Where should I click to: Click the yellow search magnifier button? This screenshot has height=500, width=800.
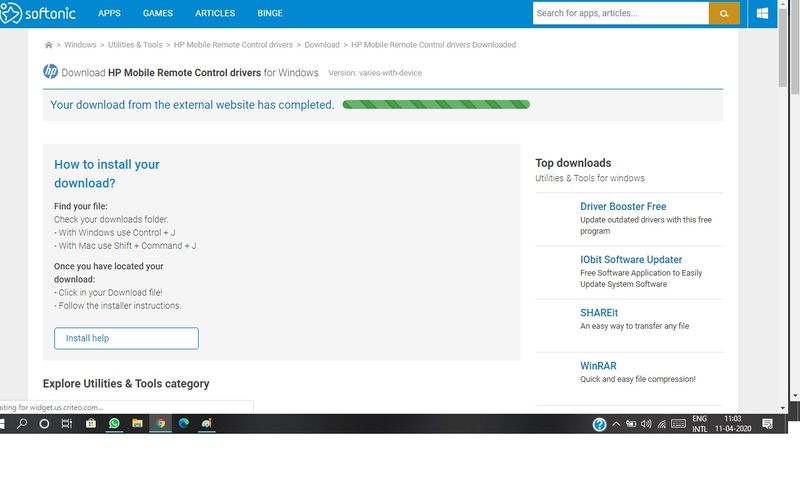click(x=724, y=13)
